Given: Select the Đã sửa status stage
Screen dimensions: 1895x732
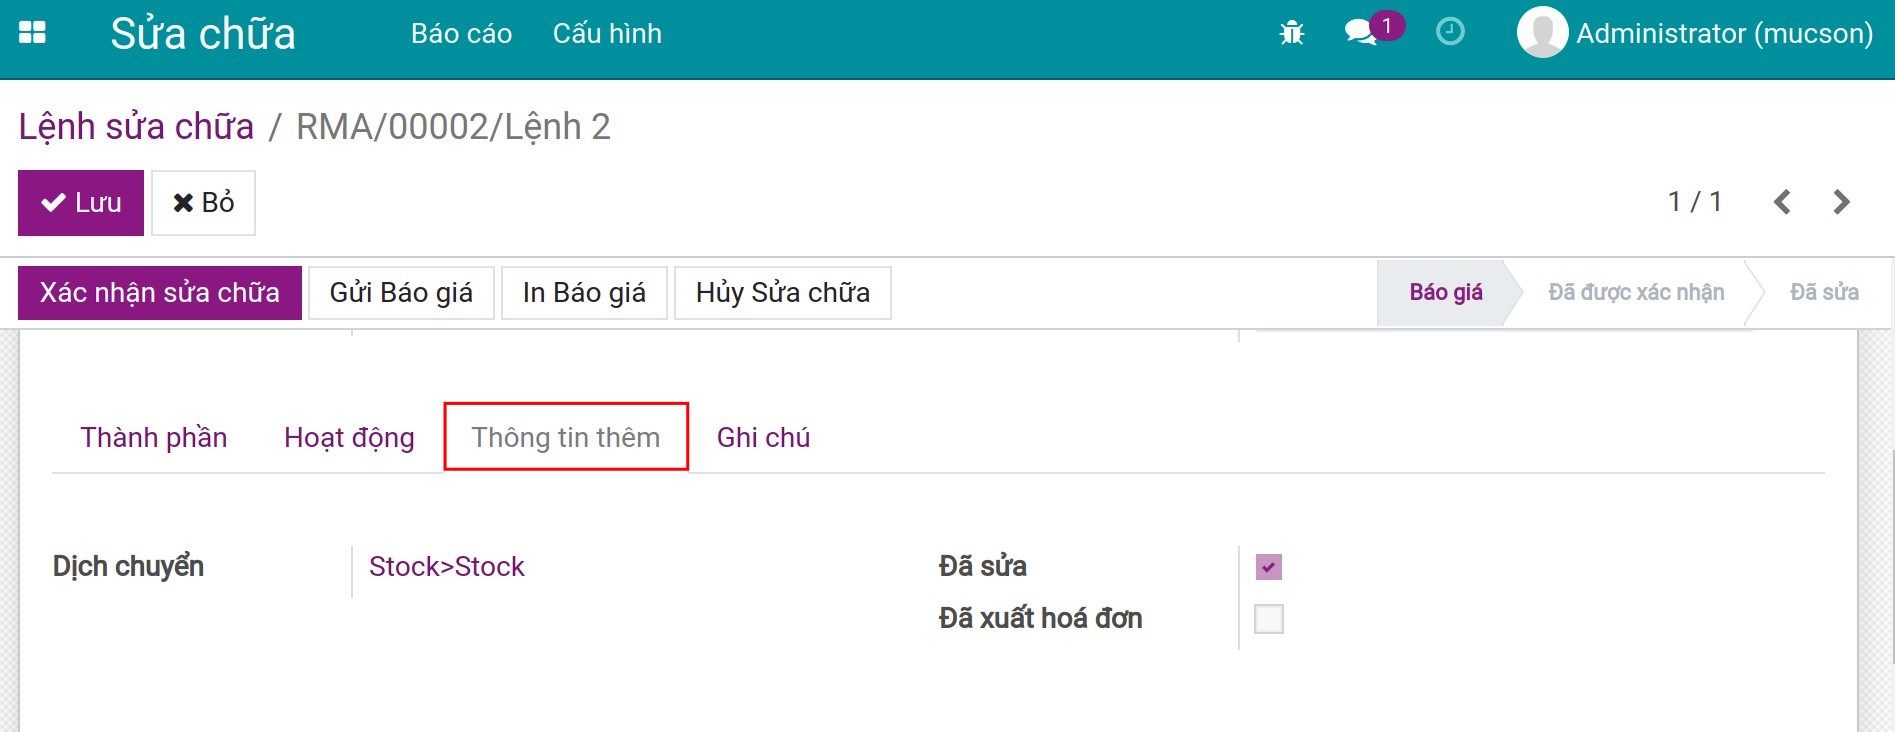Looking at the screenshot, I should [x=1824, y=292].
